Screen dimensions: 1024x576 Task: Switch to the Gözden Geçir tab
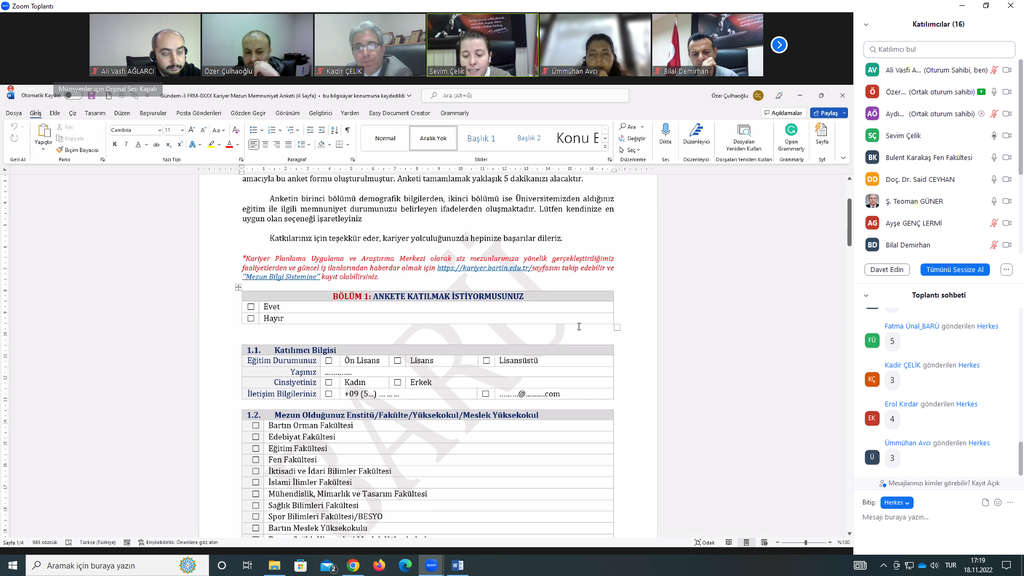pos(248,113)
